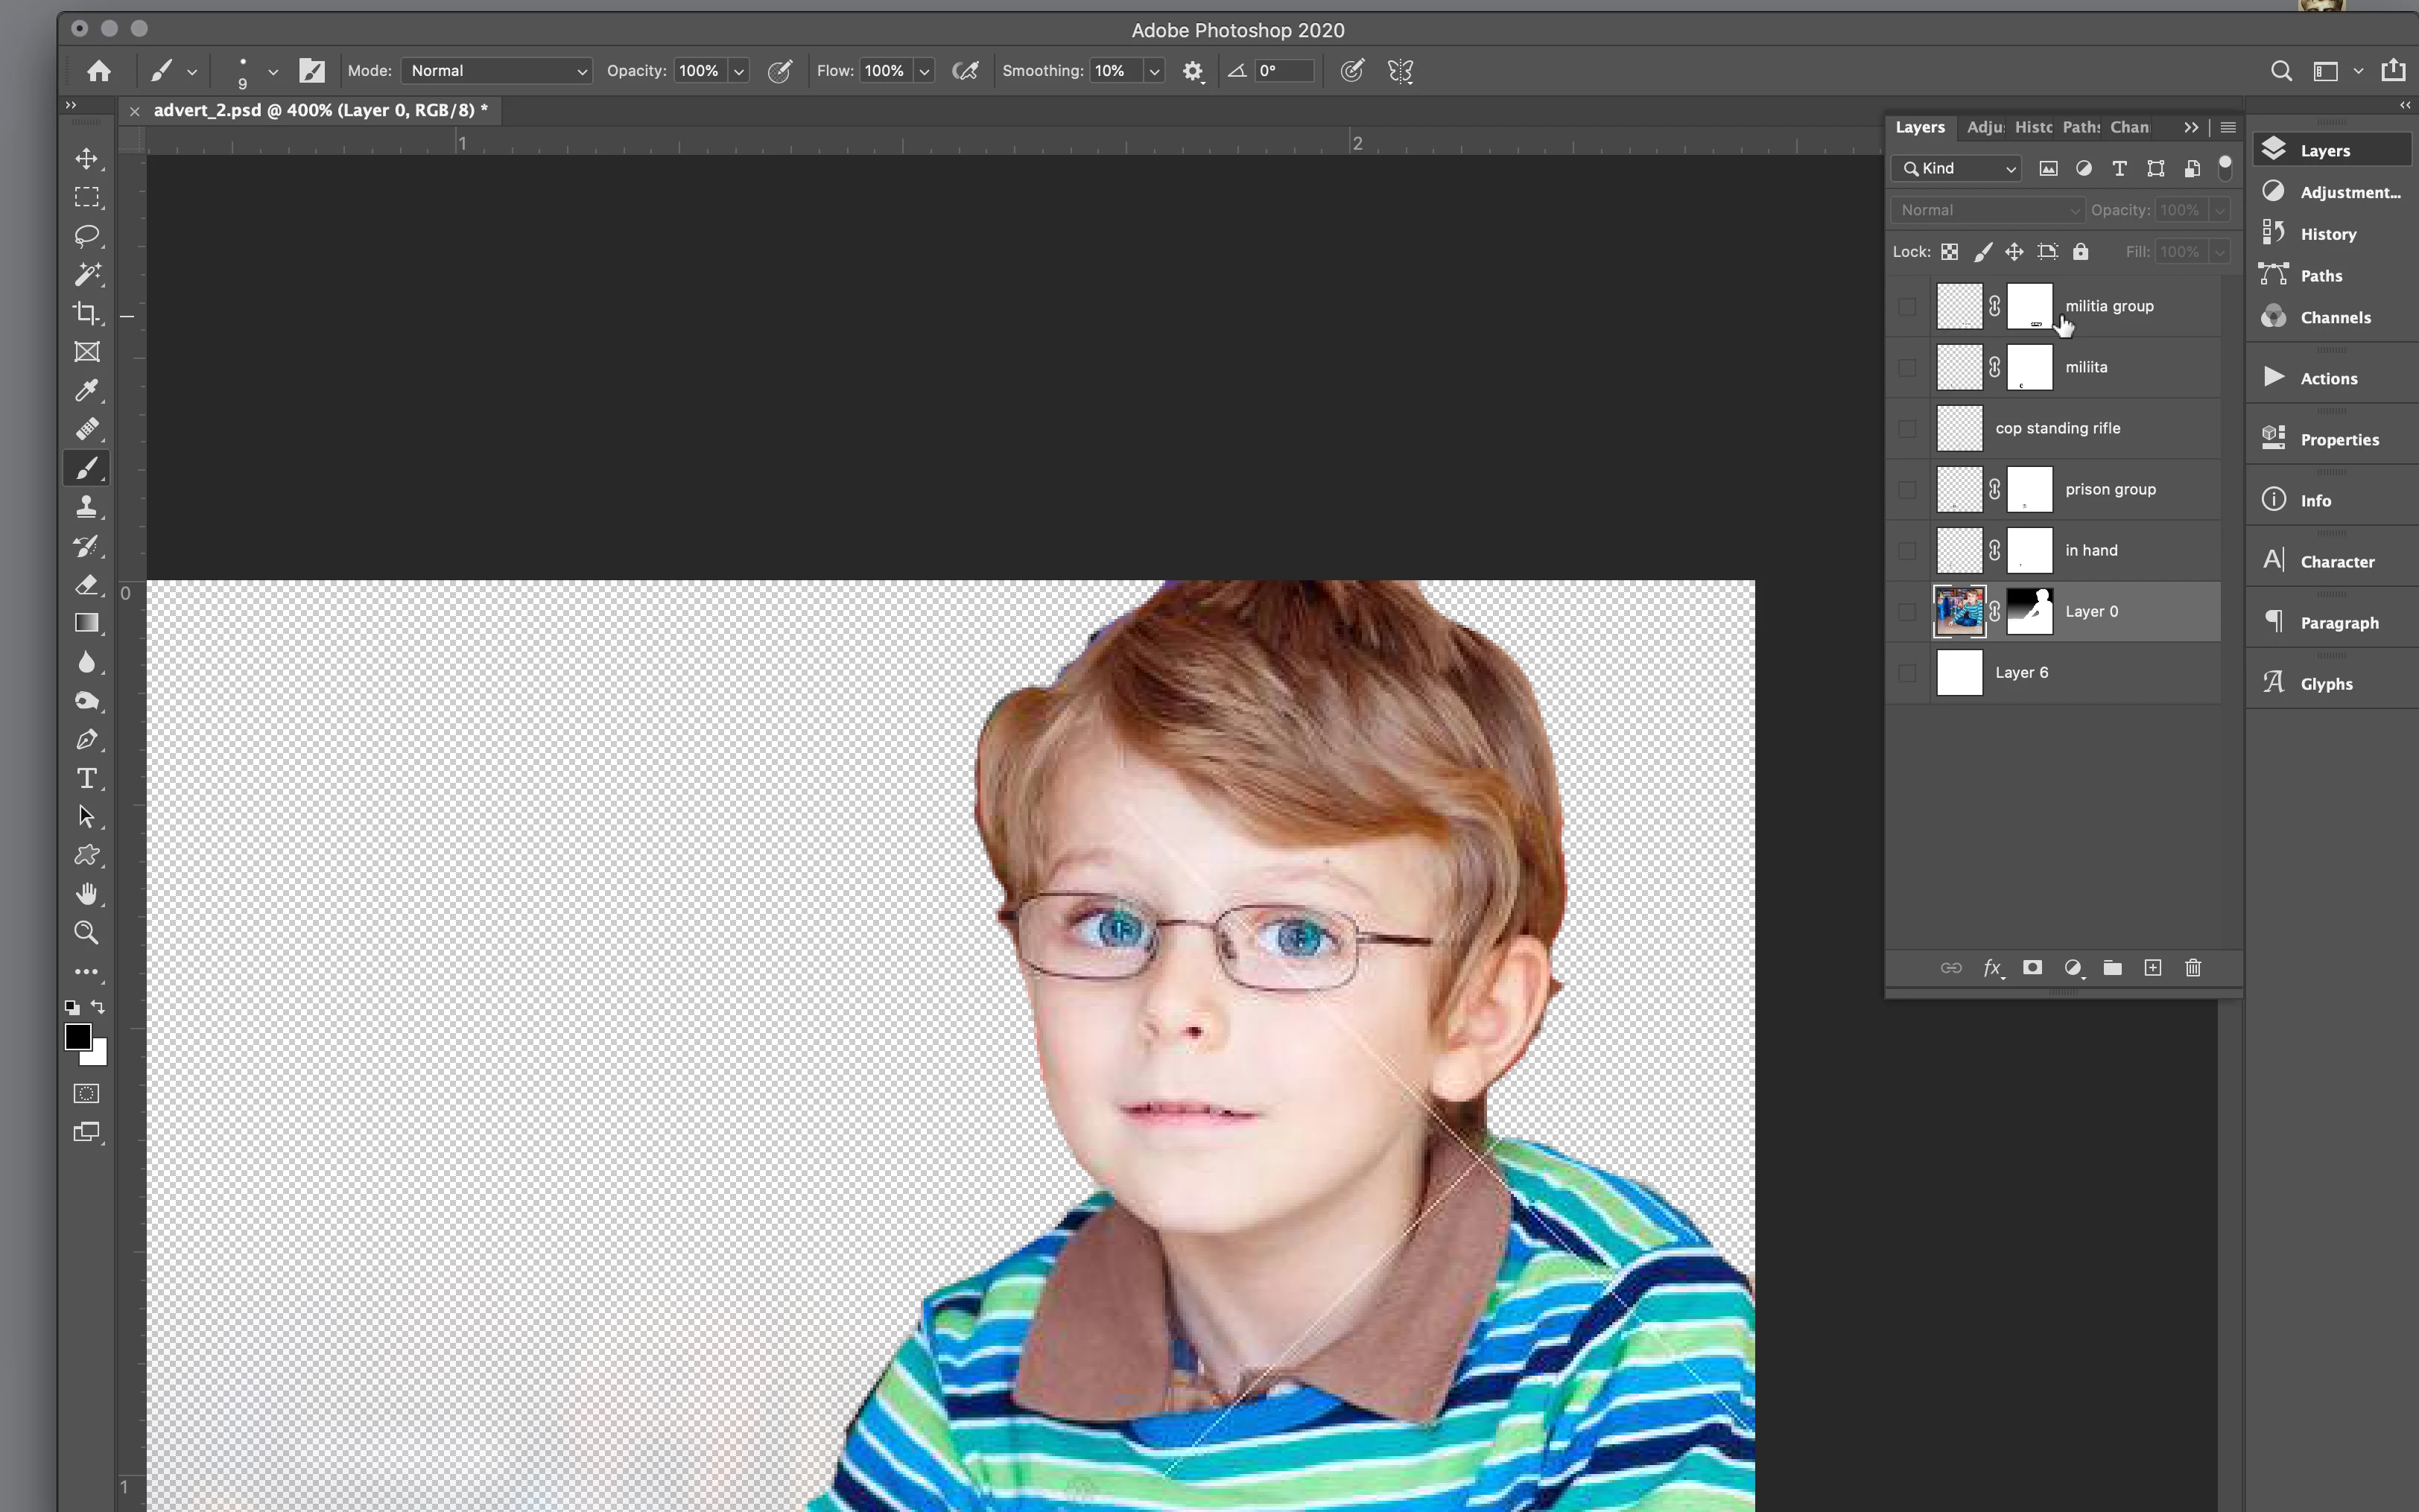Select the Eyedropper tool

pos(87,391)
